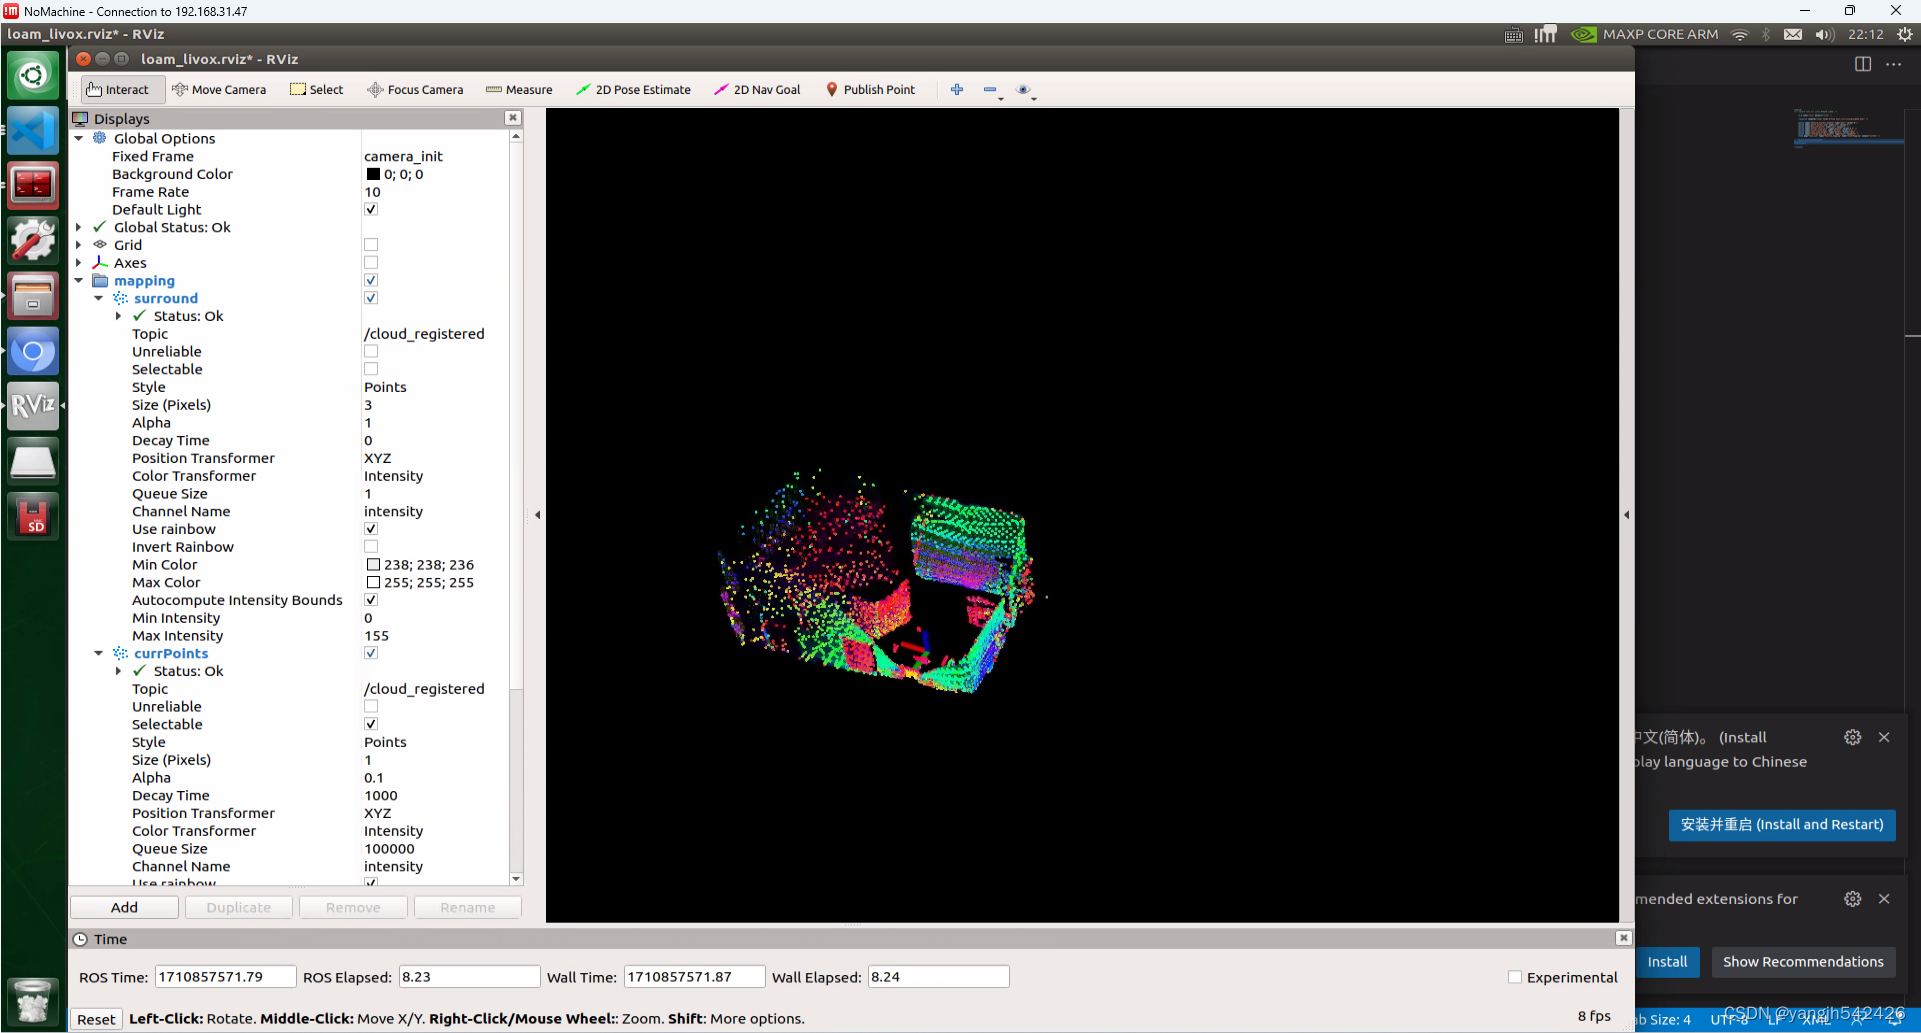The image size is (1921, 1033).
Task: Activate the Publish Point tool
Action: click(870, 90)
